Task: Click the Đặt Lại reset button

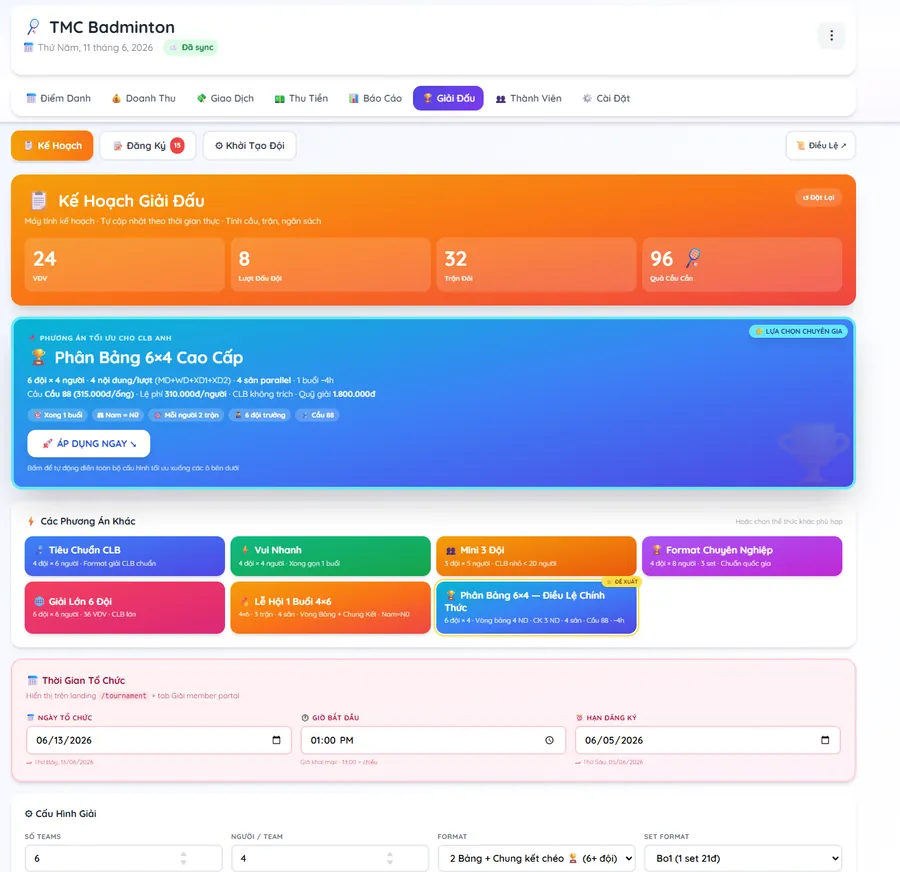Action: (818, 197)
